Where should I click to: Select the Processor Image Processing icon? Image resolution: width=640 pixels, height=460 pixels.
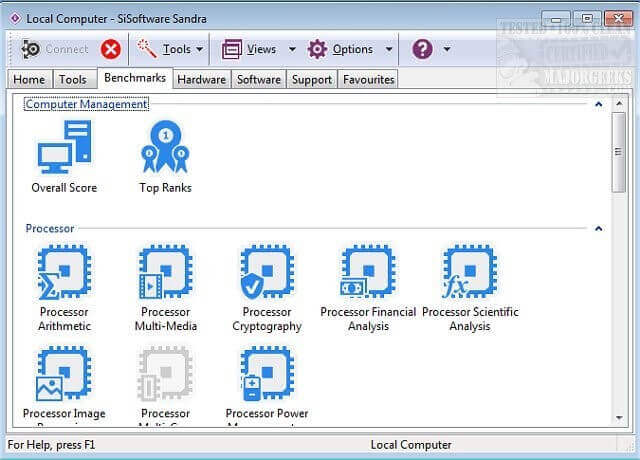[x=63, y=374]
